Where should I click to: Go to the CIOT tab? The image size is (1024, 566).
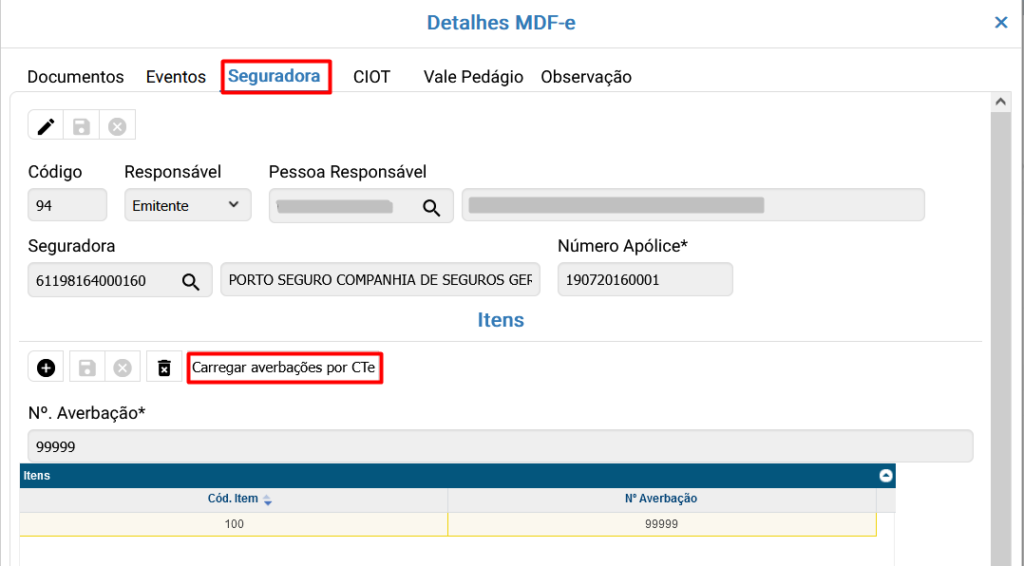(x=372, y=77)
